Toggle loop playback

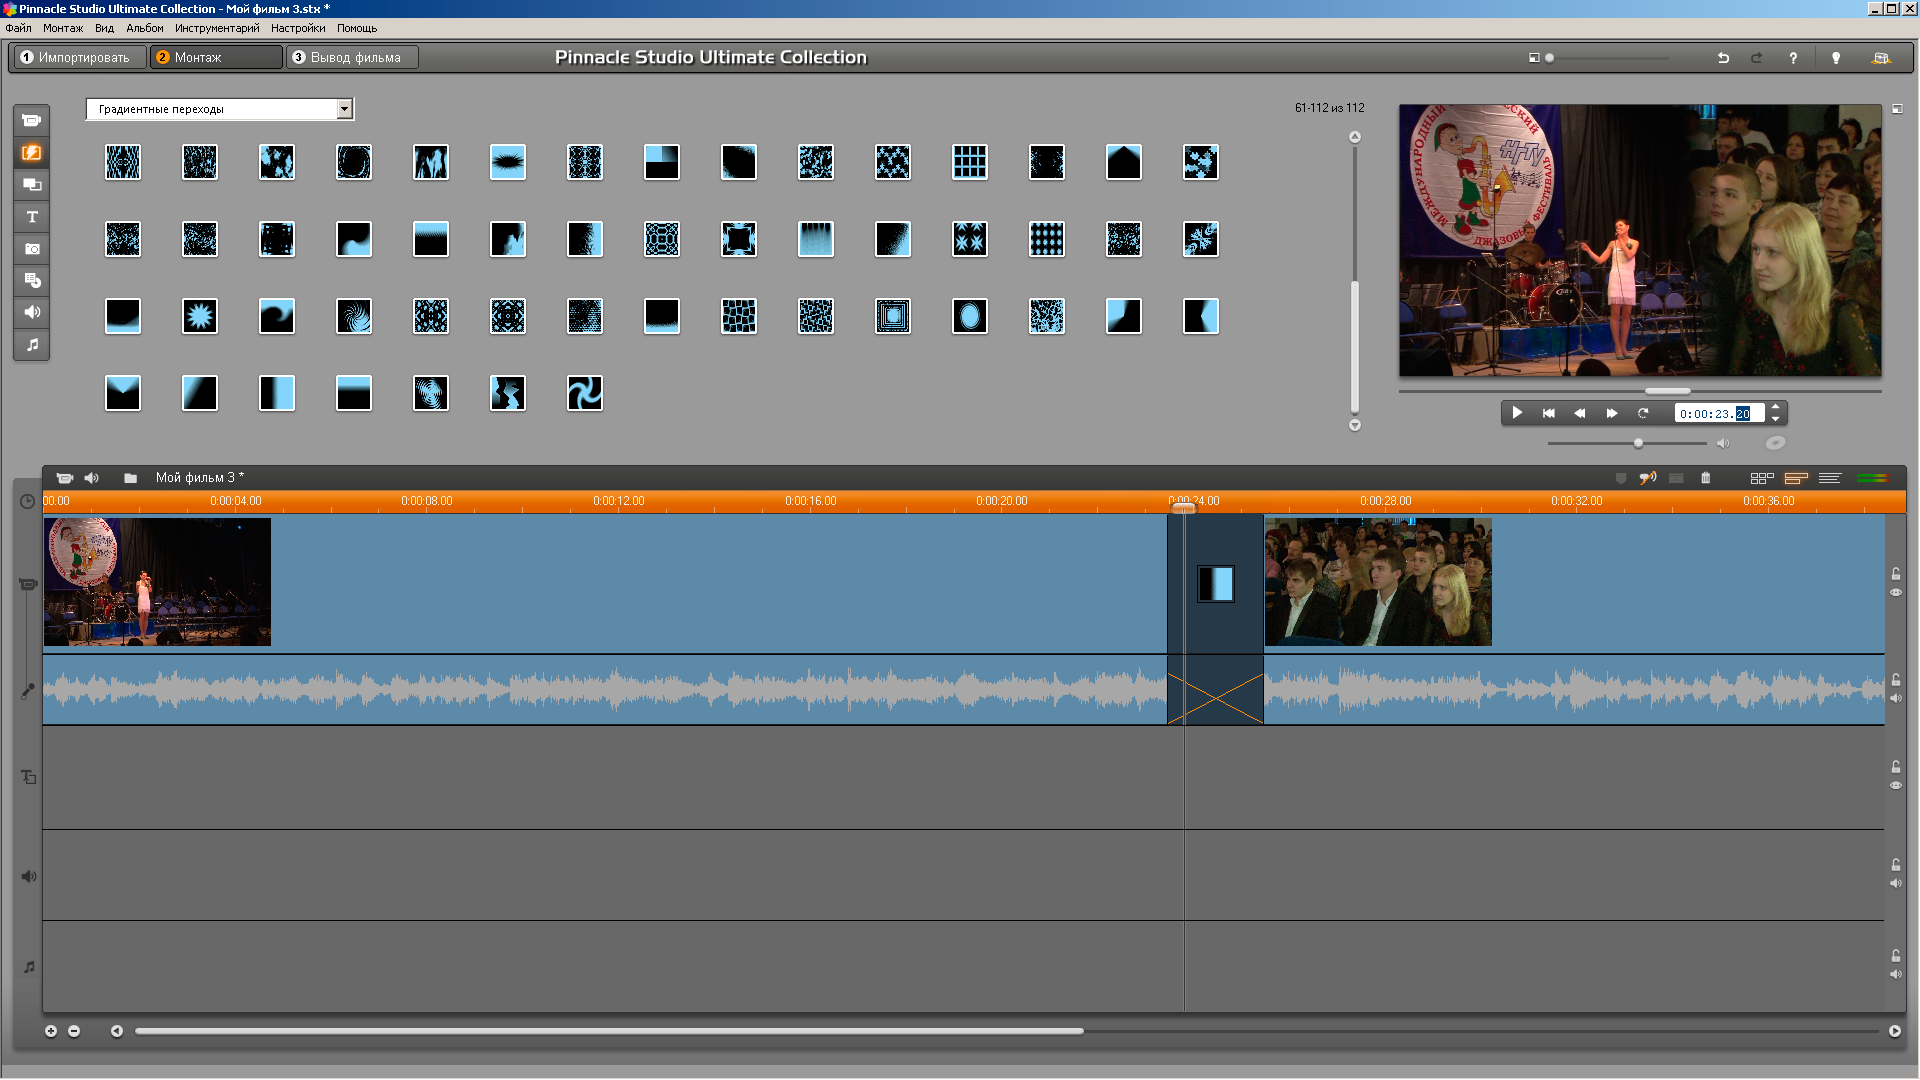(1643, 413)
